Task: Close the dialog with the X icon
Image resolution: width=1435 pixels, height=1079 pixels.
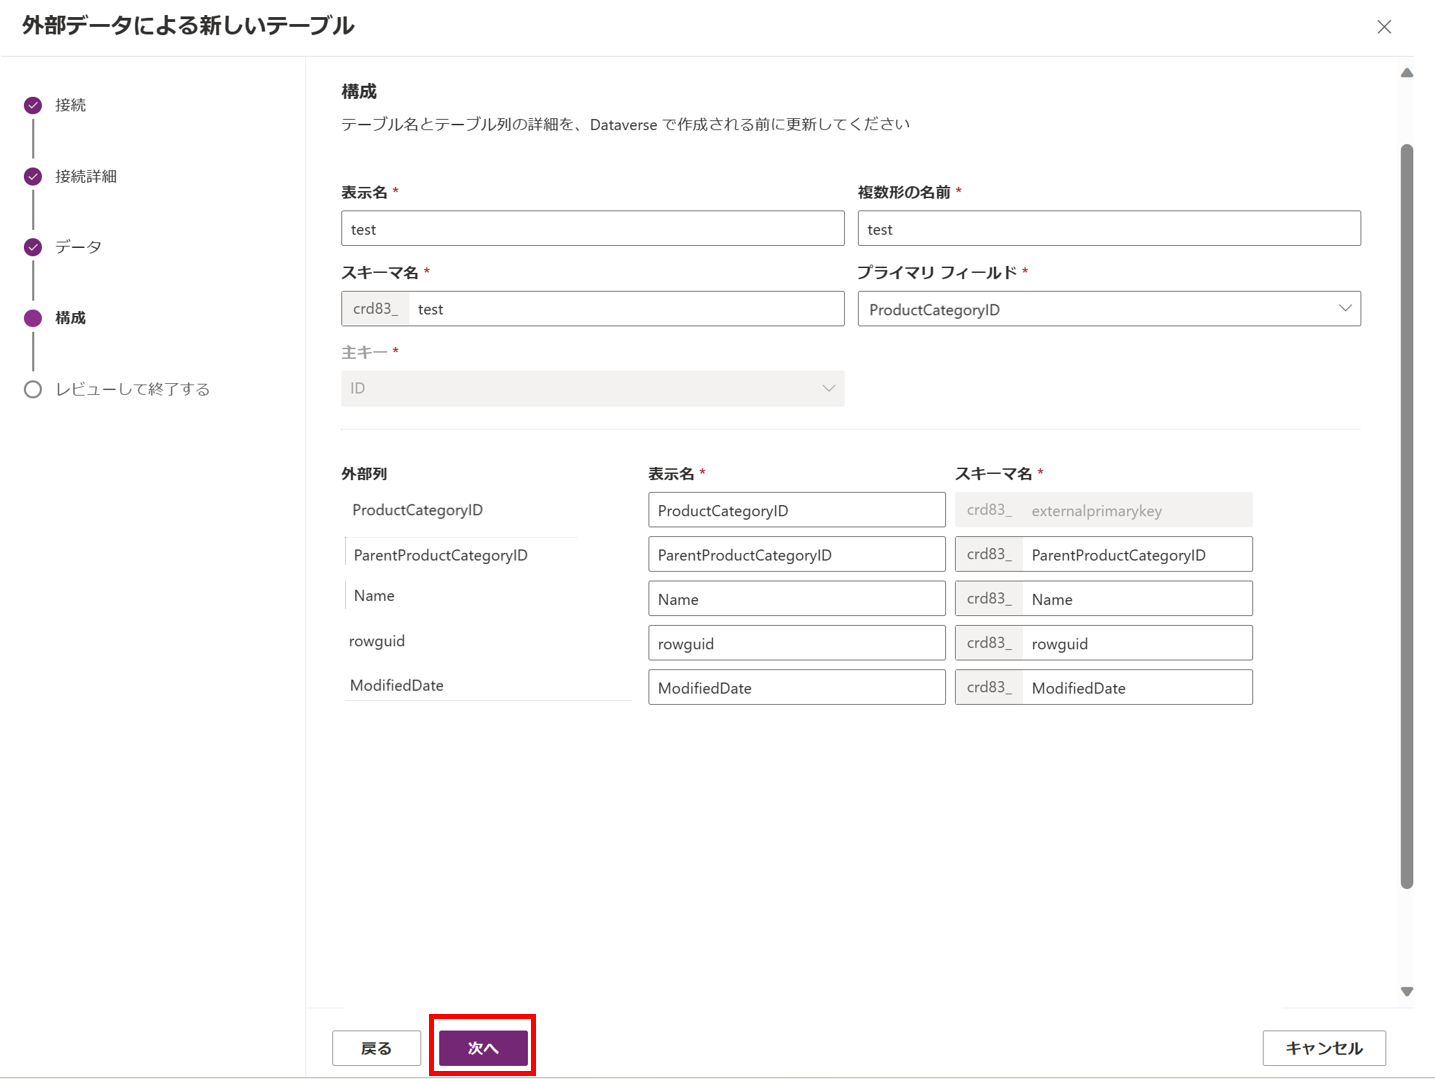Action: [x=1384, y=27]
